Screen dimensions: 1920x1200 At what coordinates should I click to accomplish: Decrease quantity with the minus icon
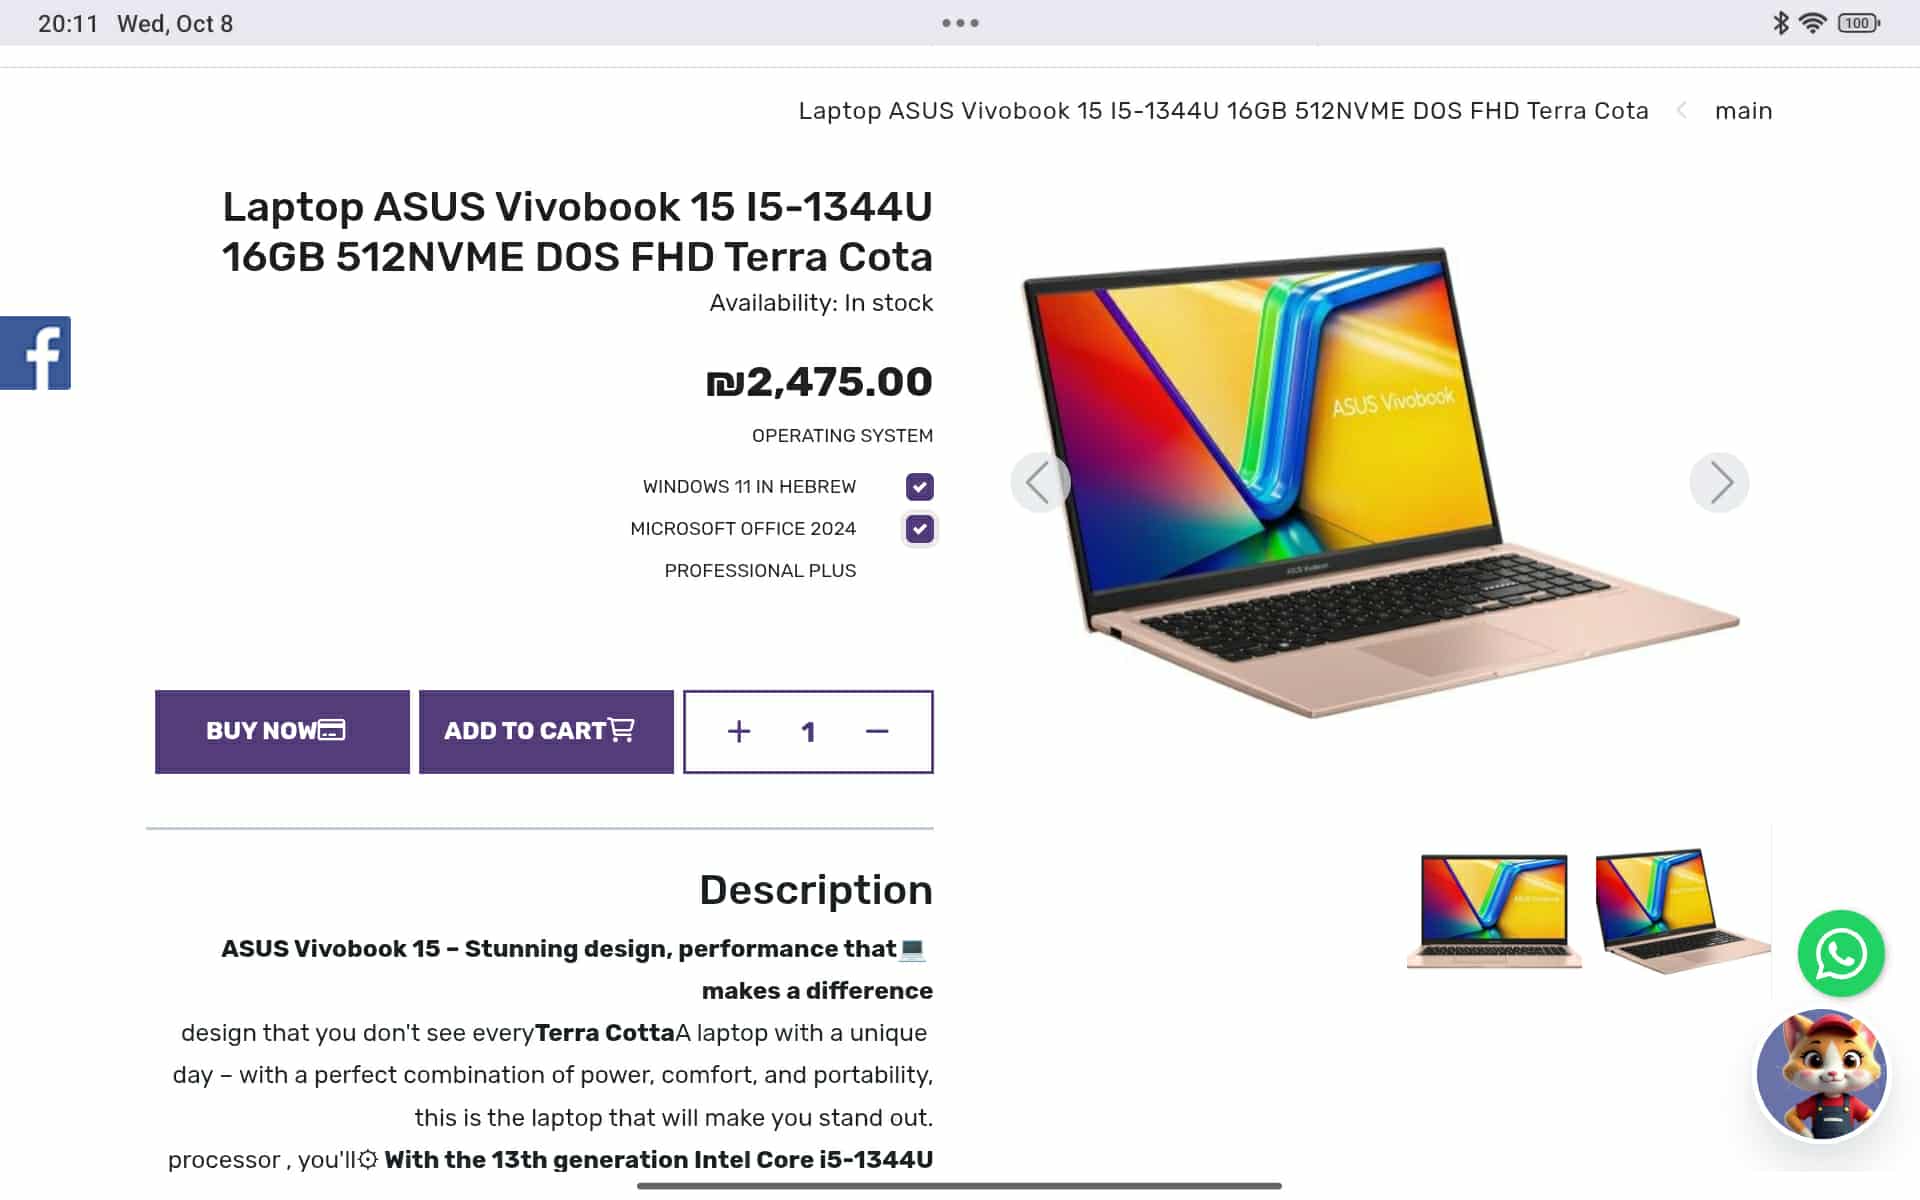click(877, 732)
